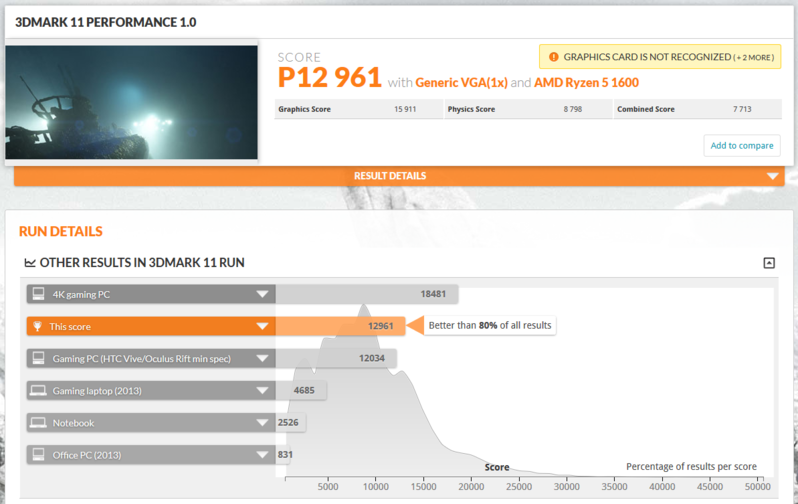Click the Add to compare button

pos(741,146)
